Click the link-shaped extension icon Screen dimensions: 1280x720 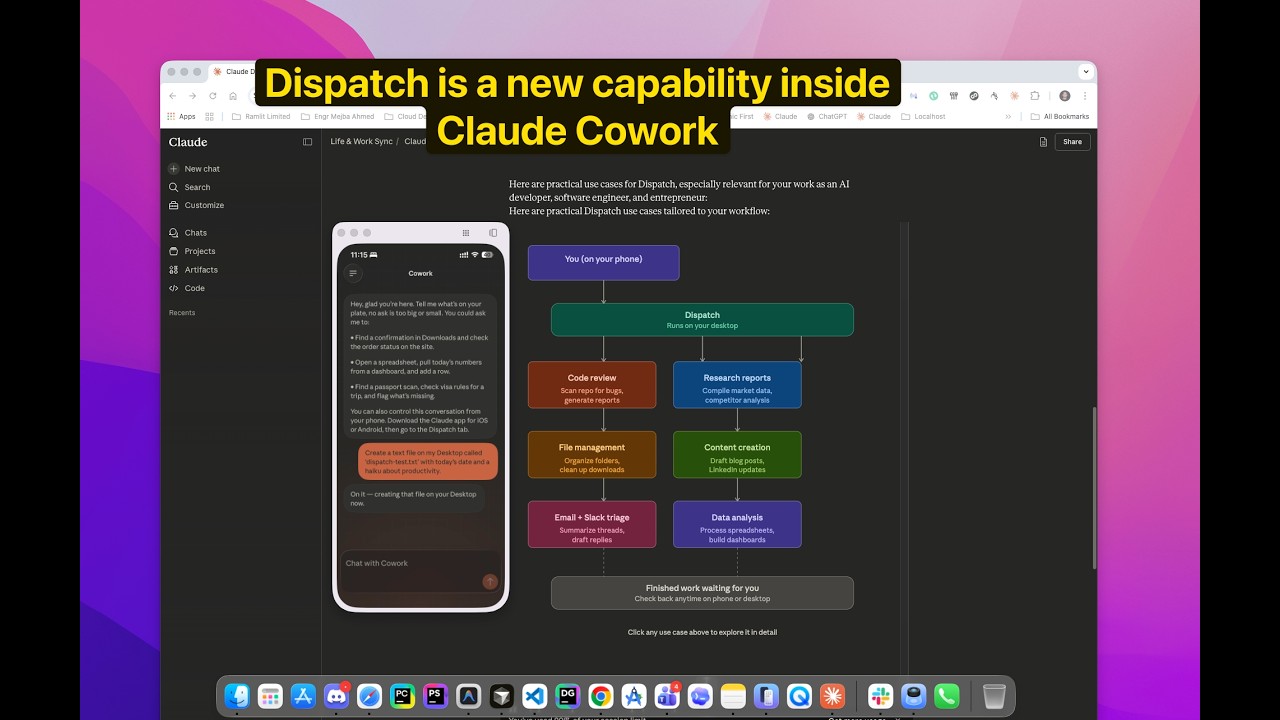(974, 96)
